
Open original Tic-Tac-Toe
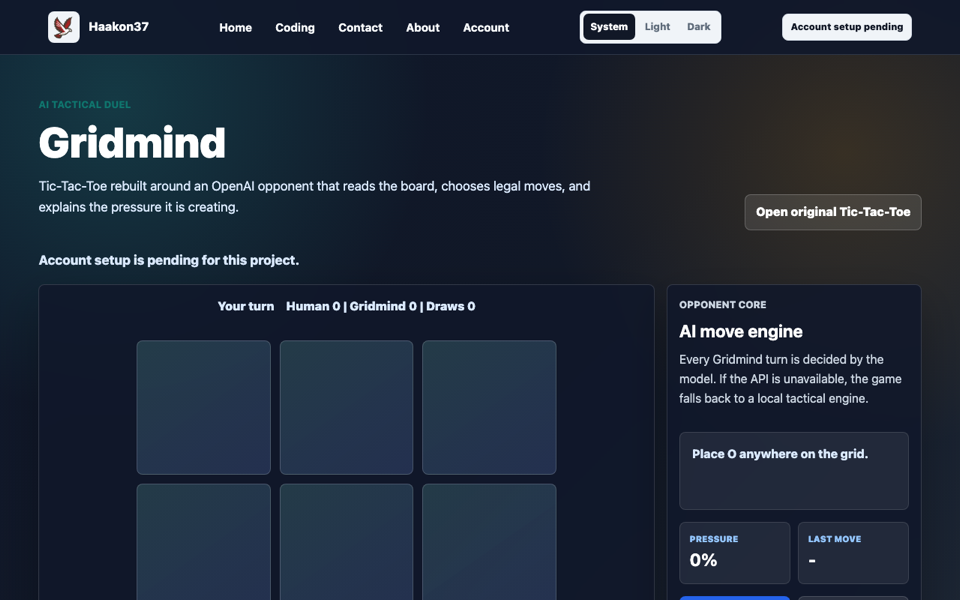pyautogui.click(x=833, y=212)
